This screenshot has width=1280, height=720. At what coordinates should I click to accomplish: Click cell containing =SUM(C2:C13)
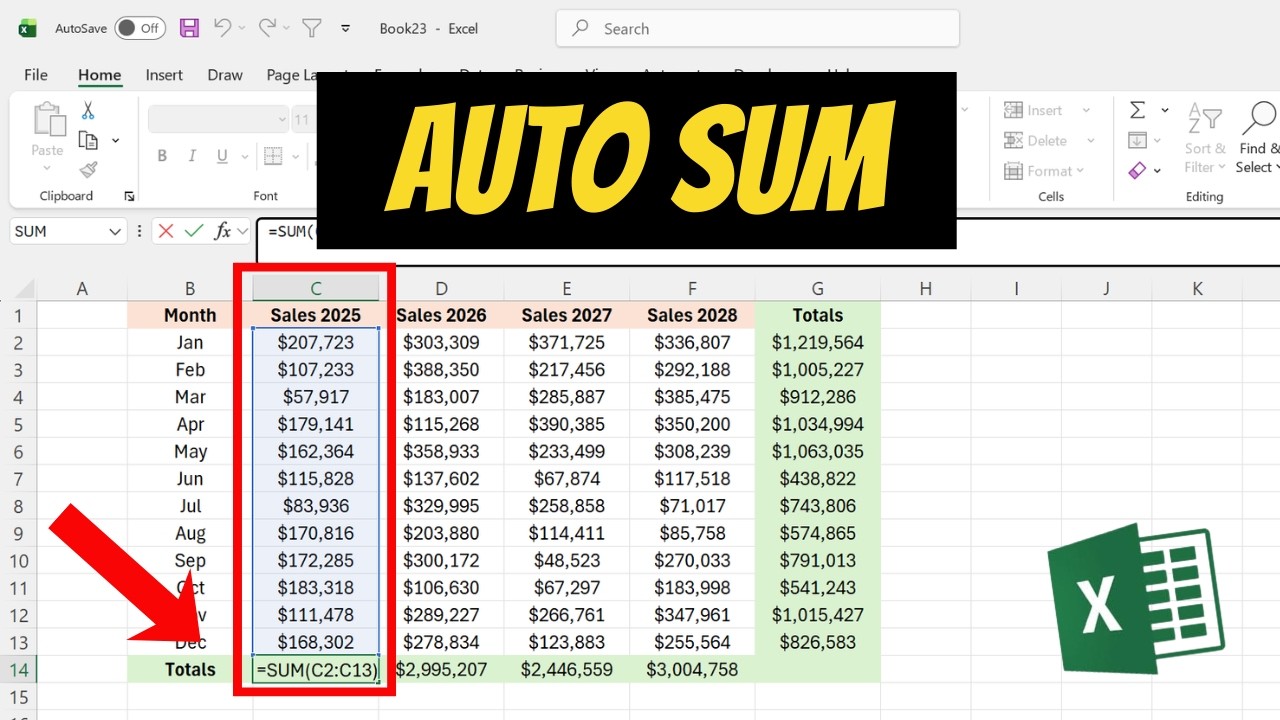point(316,669)
